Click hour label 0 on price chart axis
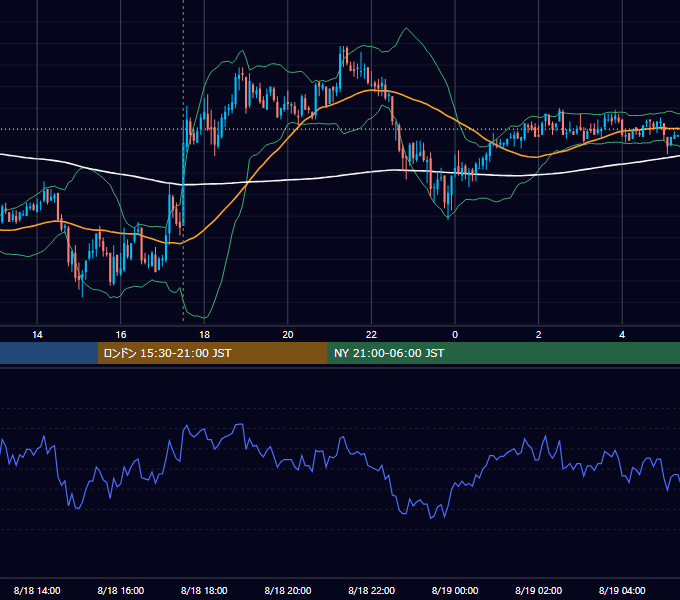Screen dimensions: 680x600 pos(455,335)
